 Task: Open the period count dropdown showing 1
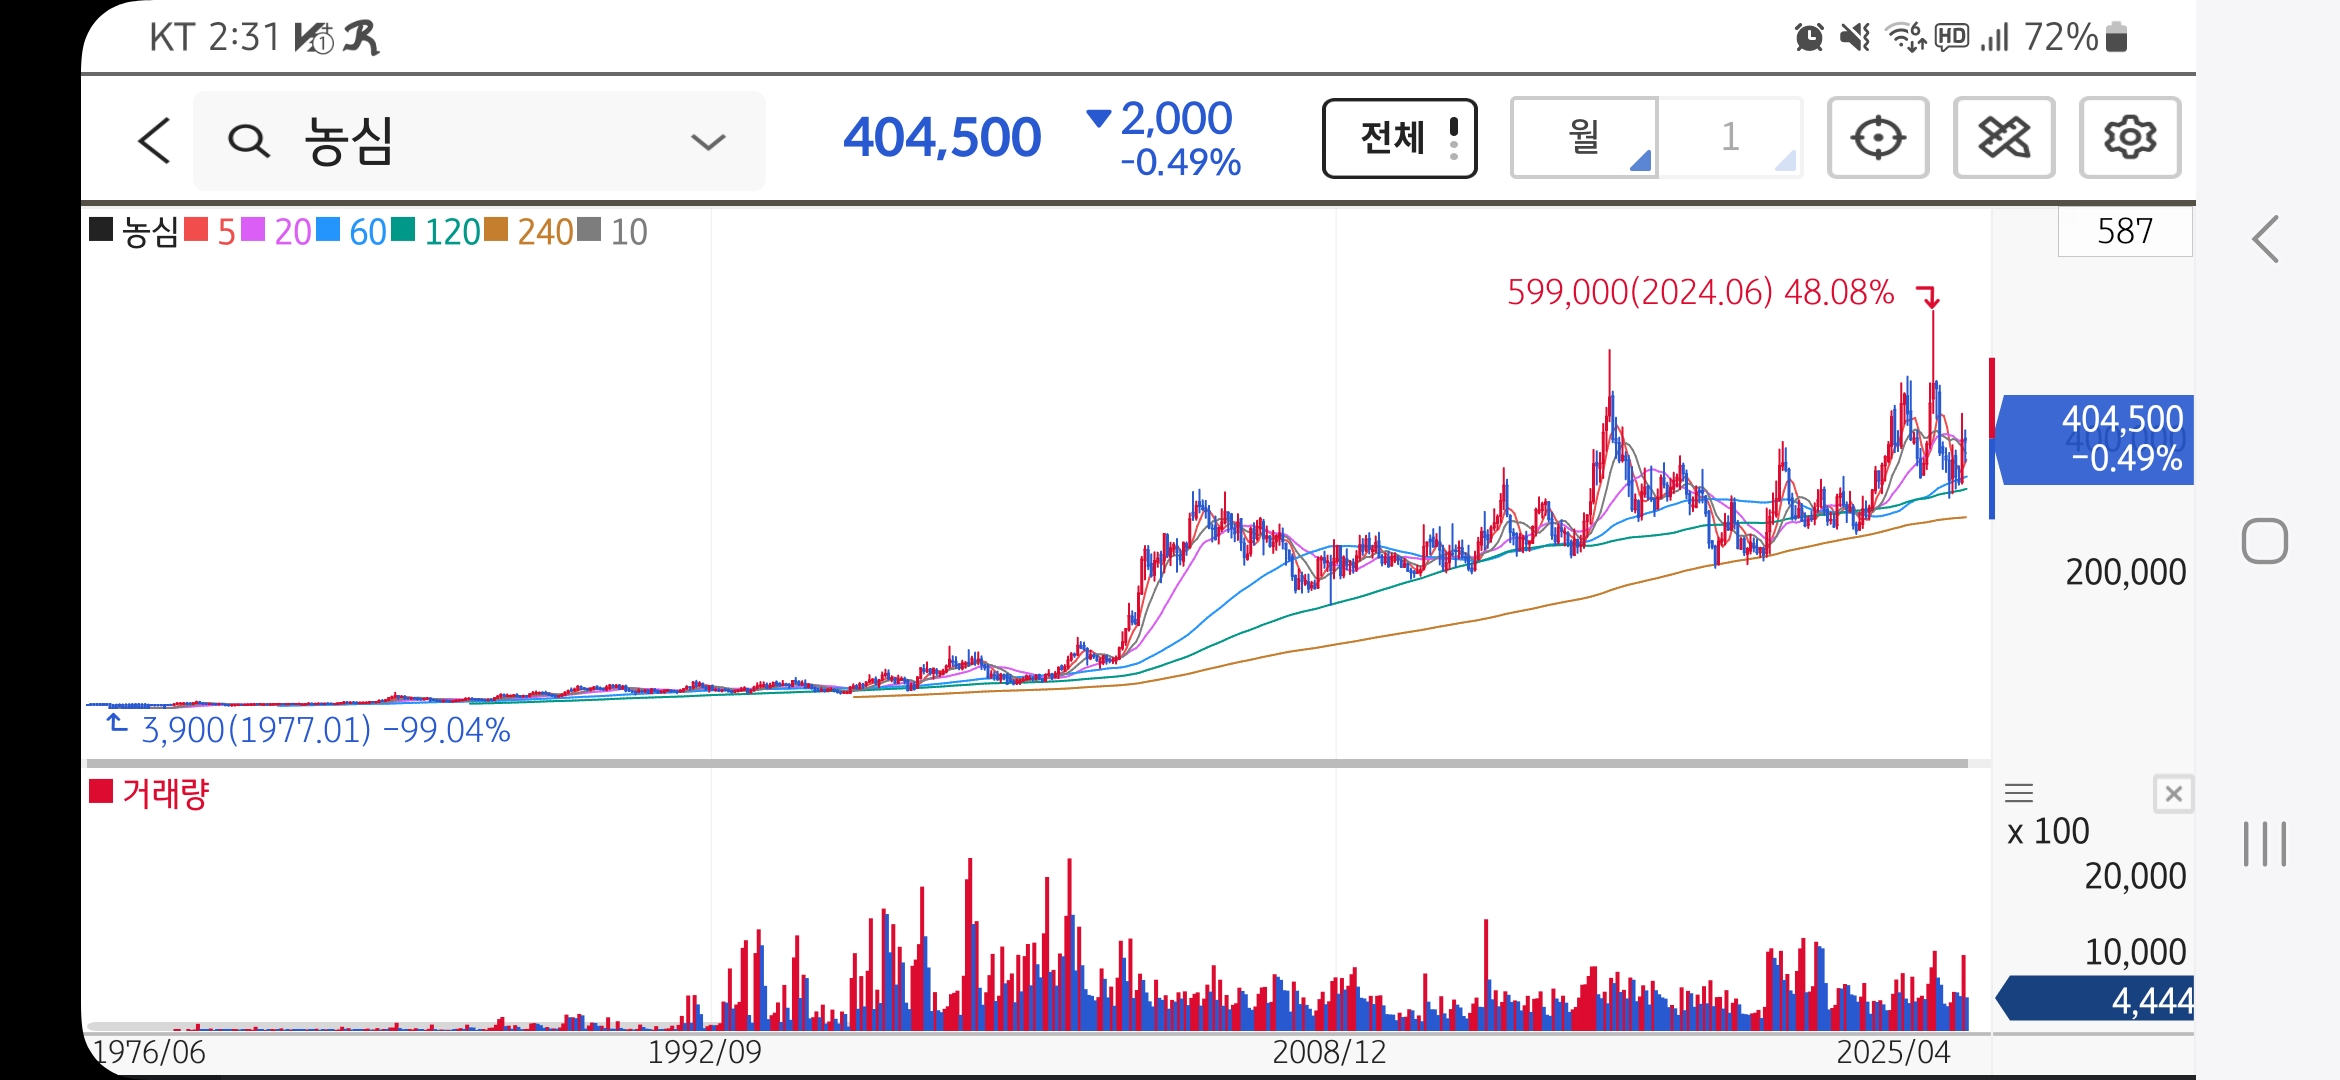(x=1731, y=138)
